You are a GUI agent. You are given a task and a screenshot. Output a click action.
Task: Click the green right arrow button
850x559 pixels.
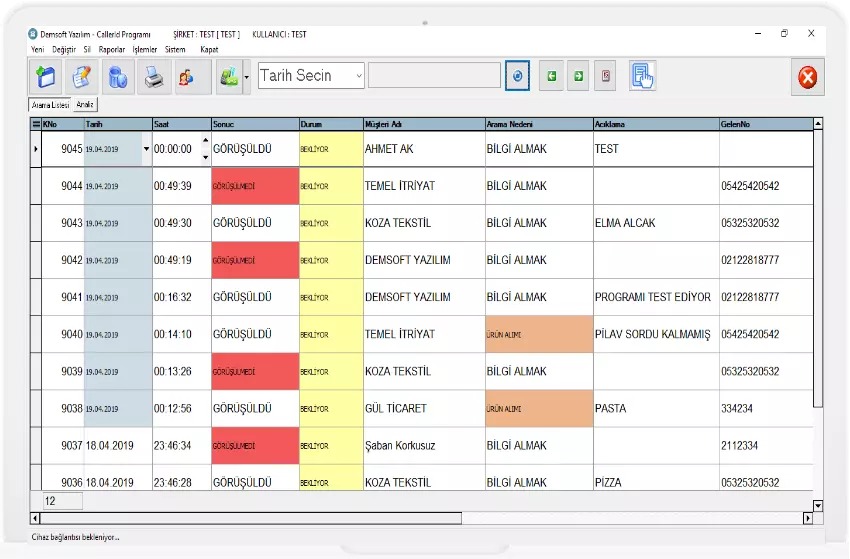(578, 76)
